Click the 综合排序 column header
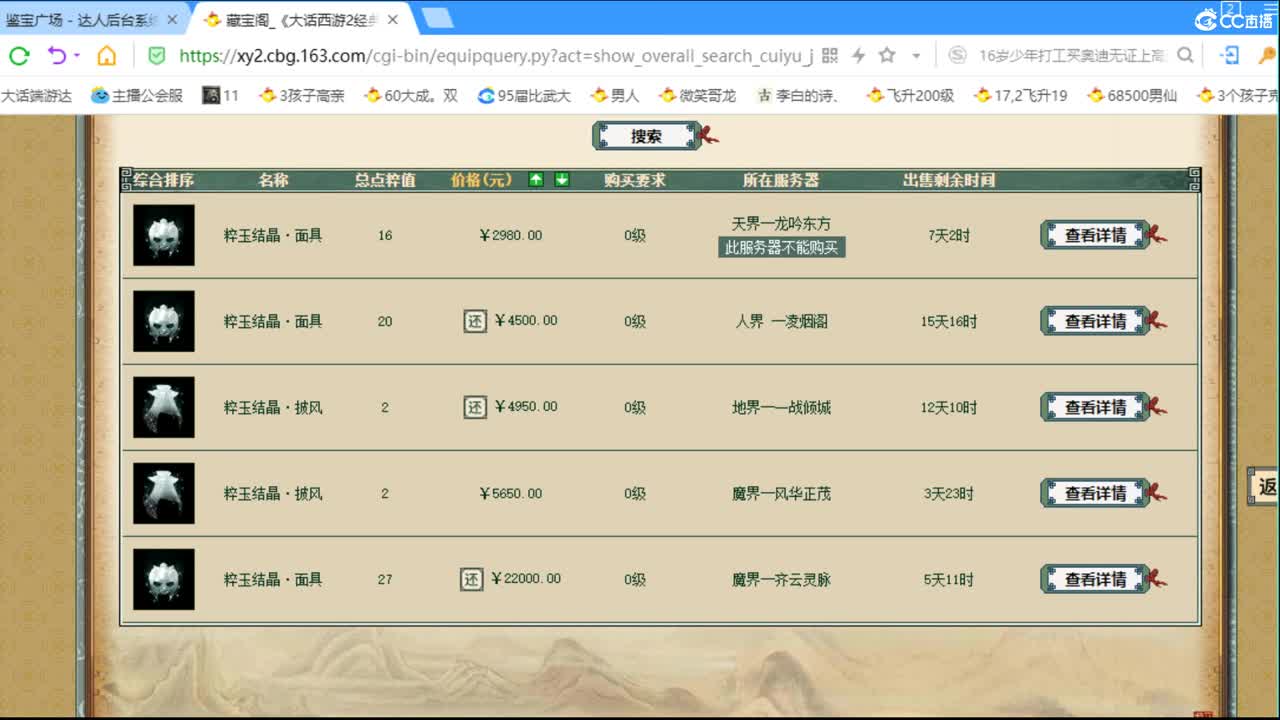 coord(164,180)
